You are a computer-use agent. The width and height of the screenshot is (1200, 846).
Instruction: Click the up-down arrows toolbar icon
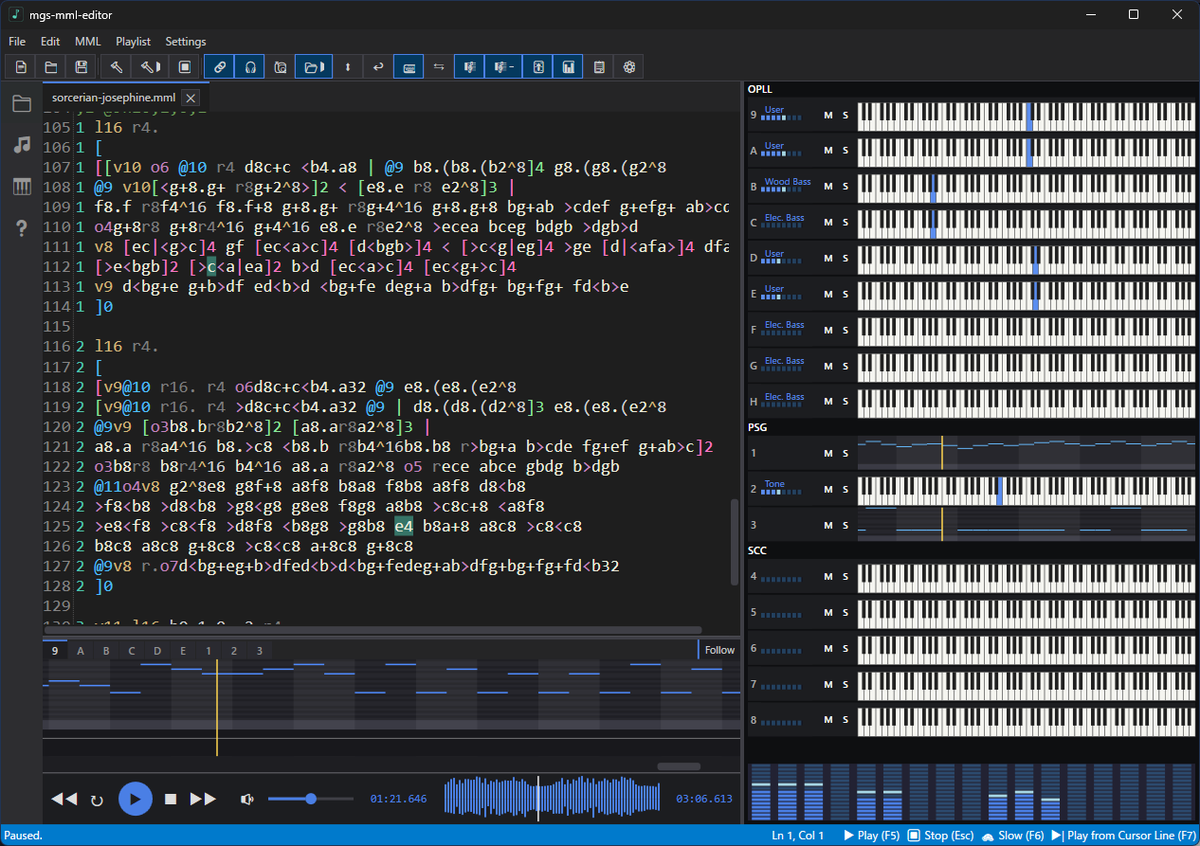348,67
